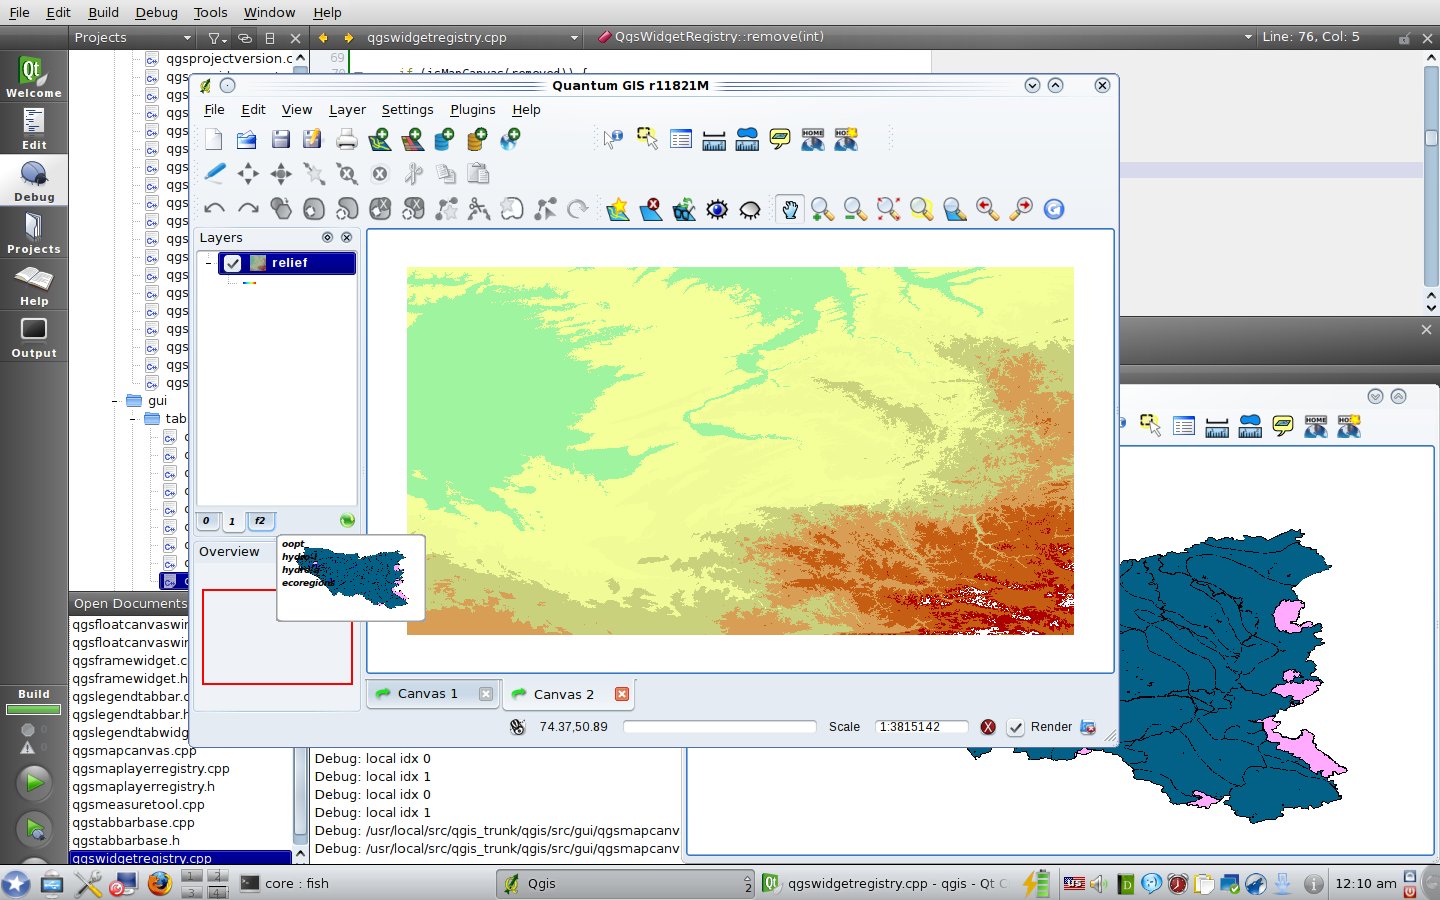Add a new vector layer
Screen dimensions: 1440x900
pyautogui.click(x=379, y=139)
